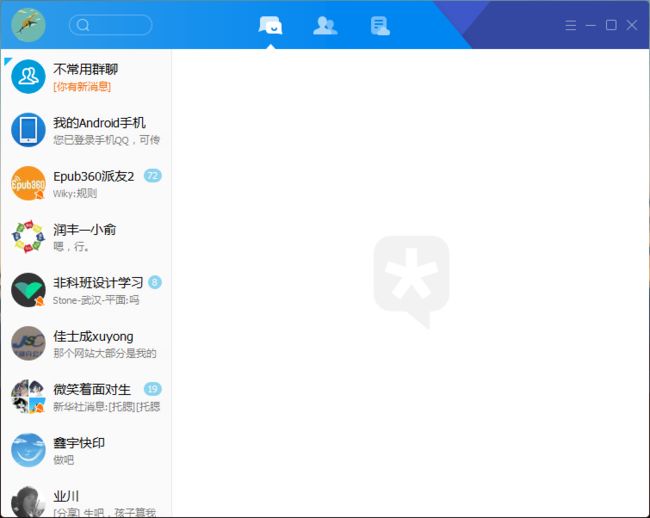Click the [你有新消息] notice text

(x=82, y=86)
